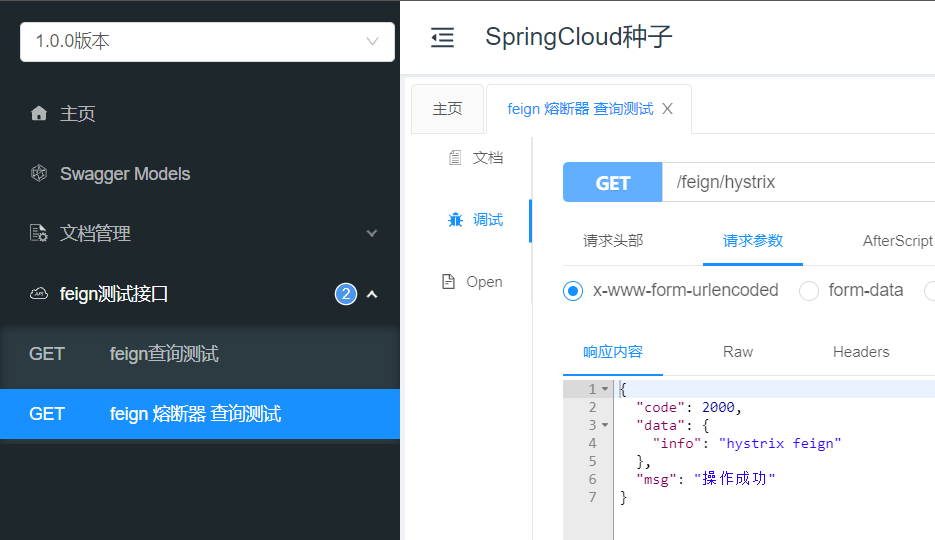935x540 pixels.
Task: Click the /feign/hystrix URL field
Action: (798, 182)
